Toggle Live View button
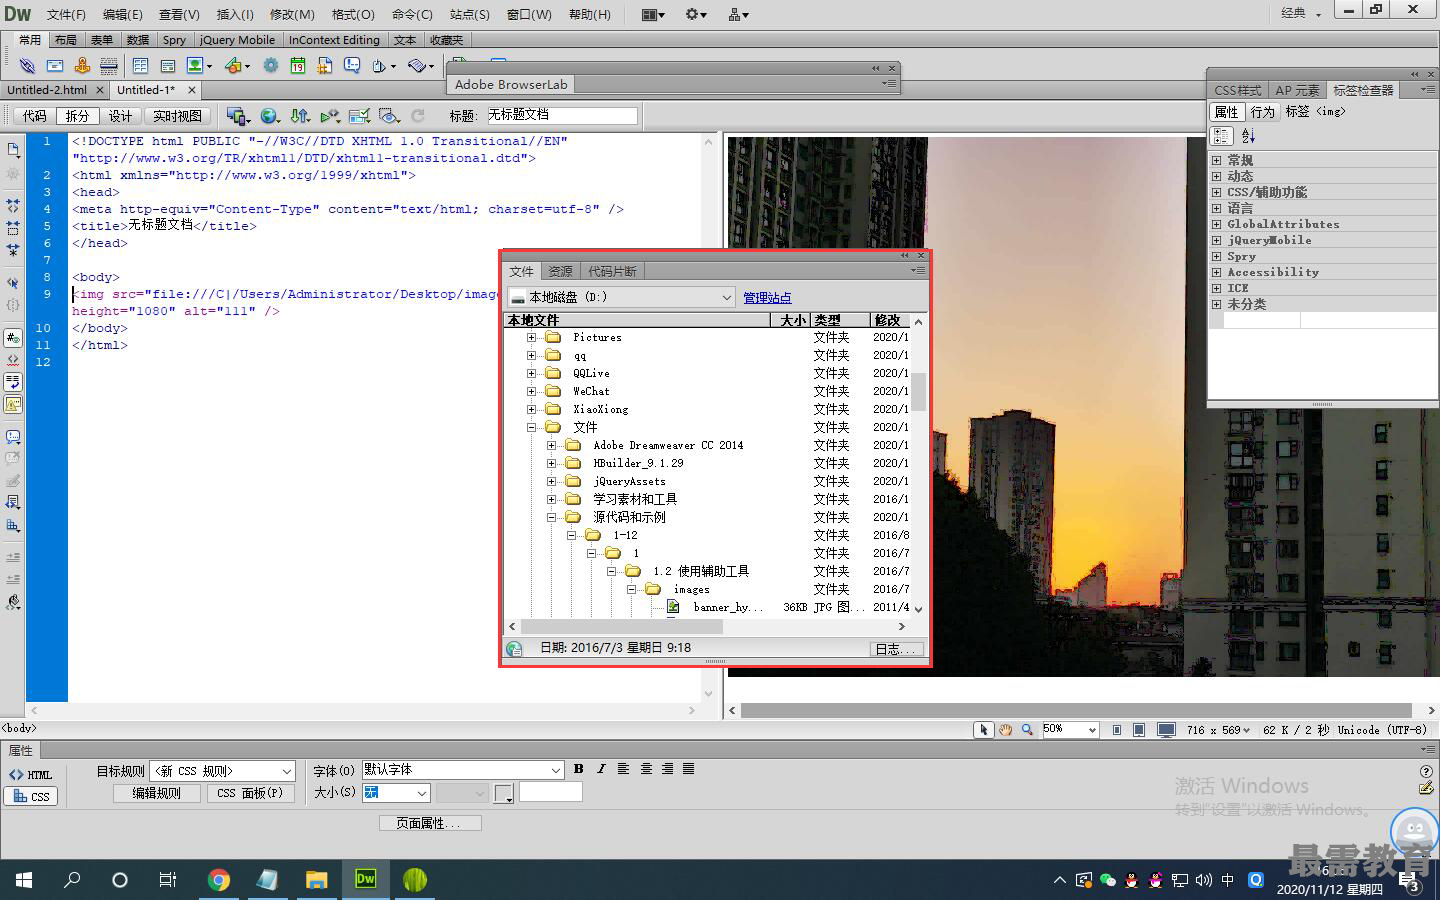This screenshot has height=900, width=1440. (177, 116)
